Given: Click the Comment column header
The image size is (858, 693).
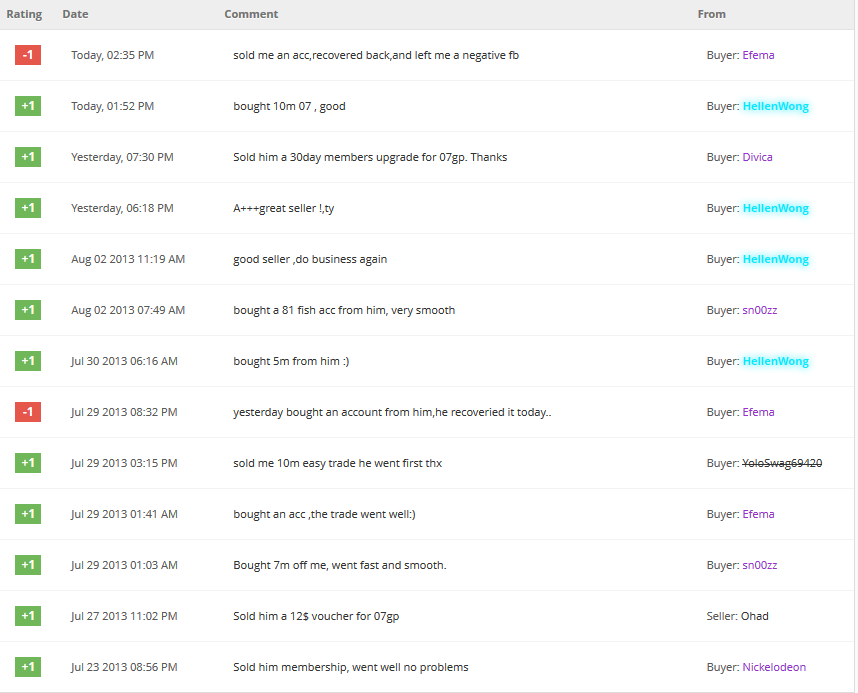Looking at the screenshot, I should click(251, 14).
